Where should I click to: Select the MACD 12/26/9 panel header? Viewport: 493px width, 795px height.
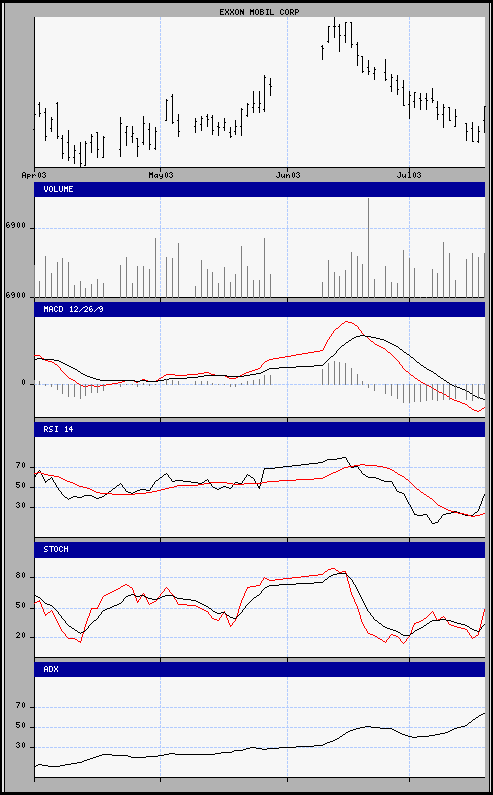click(259, 309)
